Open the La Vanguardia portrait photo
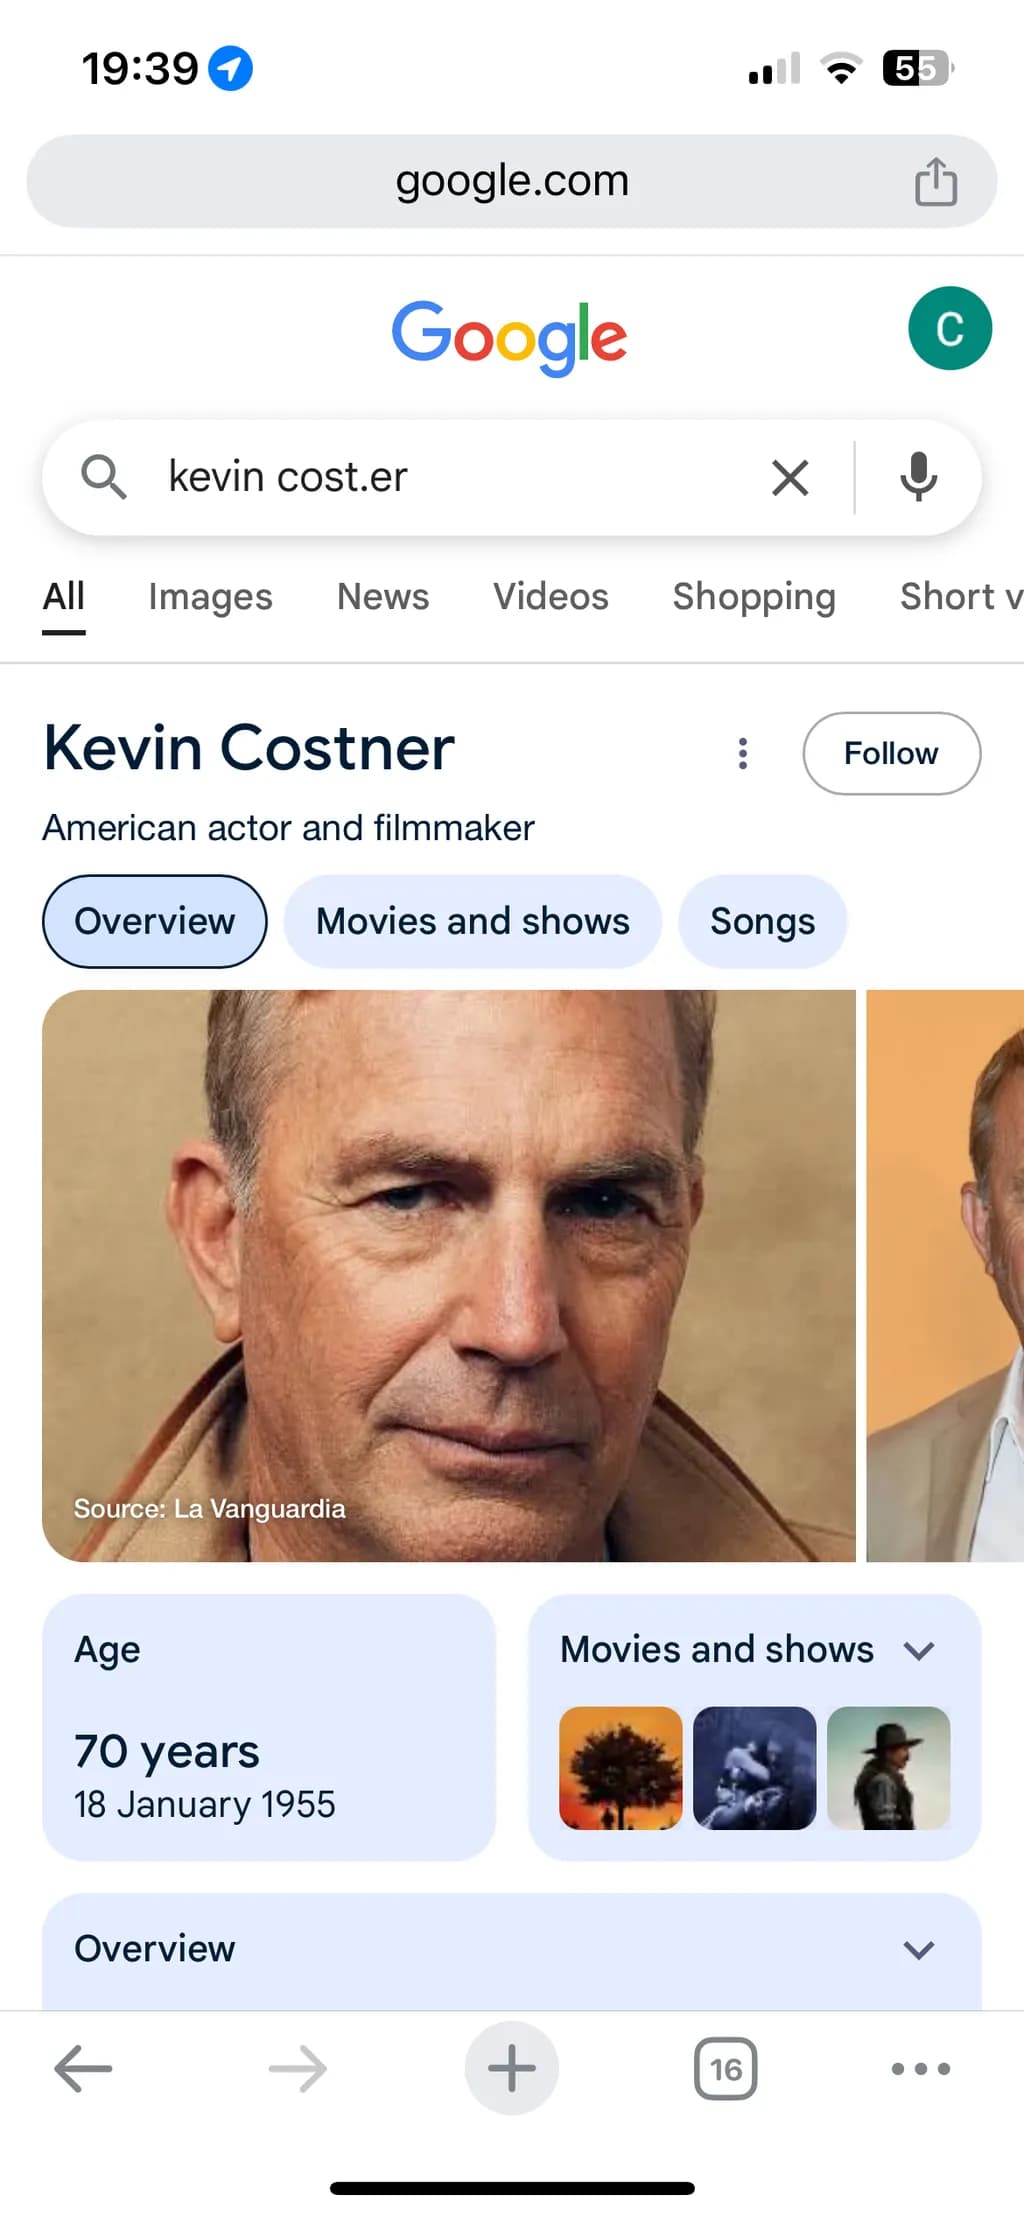 tap(449, 1276)
